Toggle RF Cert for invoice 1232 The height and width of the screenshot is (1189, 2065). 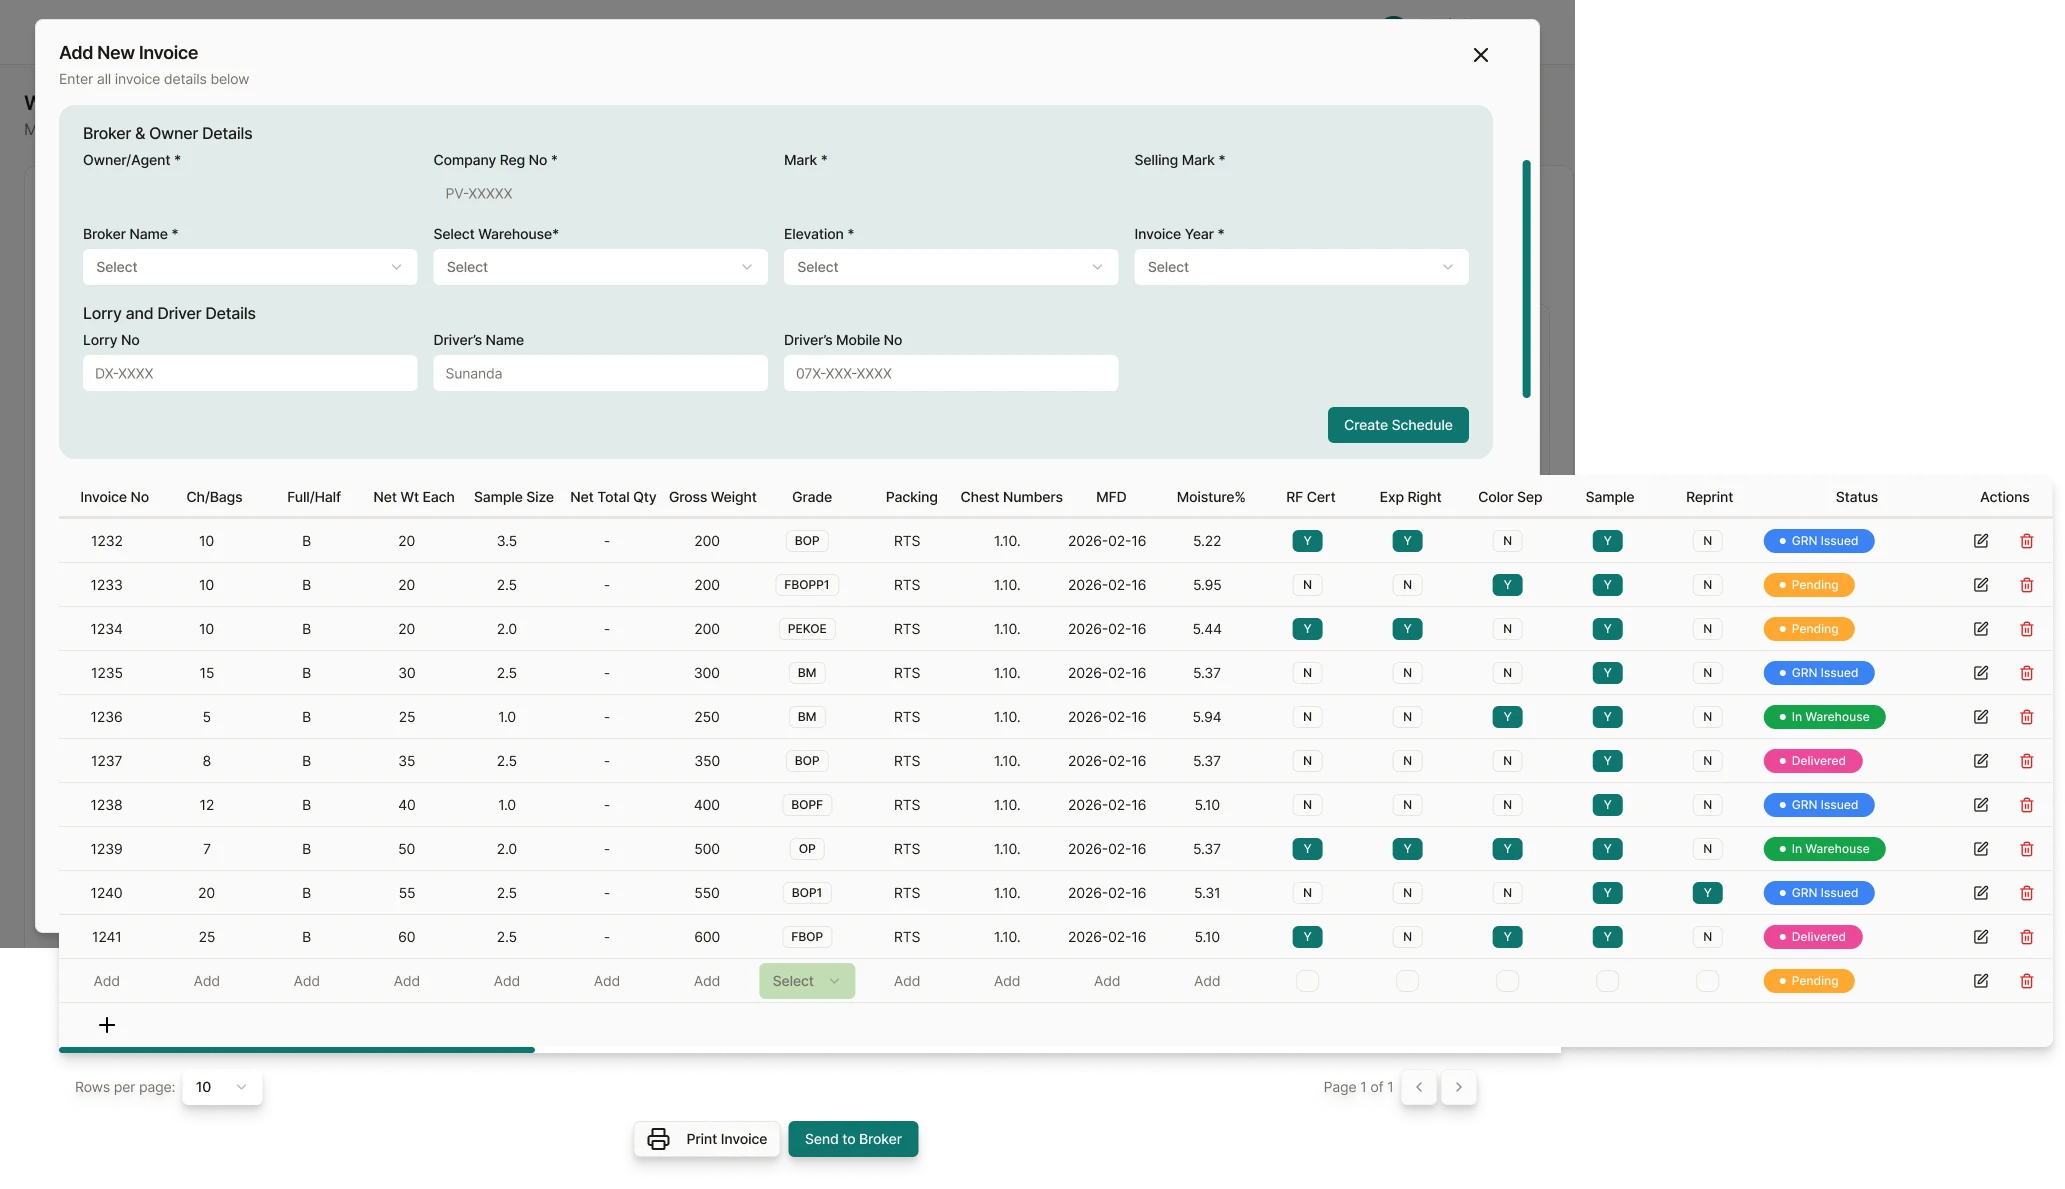point(1307,541)
